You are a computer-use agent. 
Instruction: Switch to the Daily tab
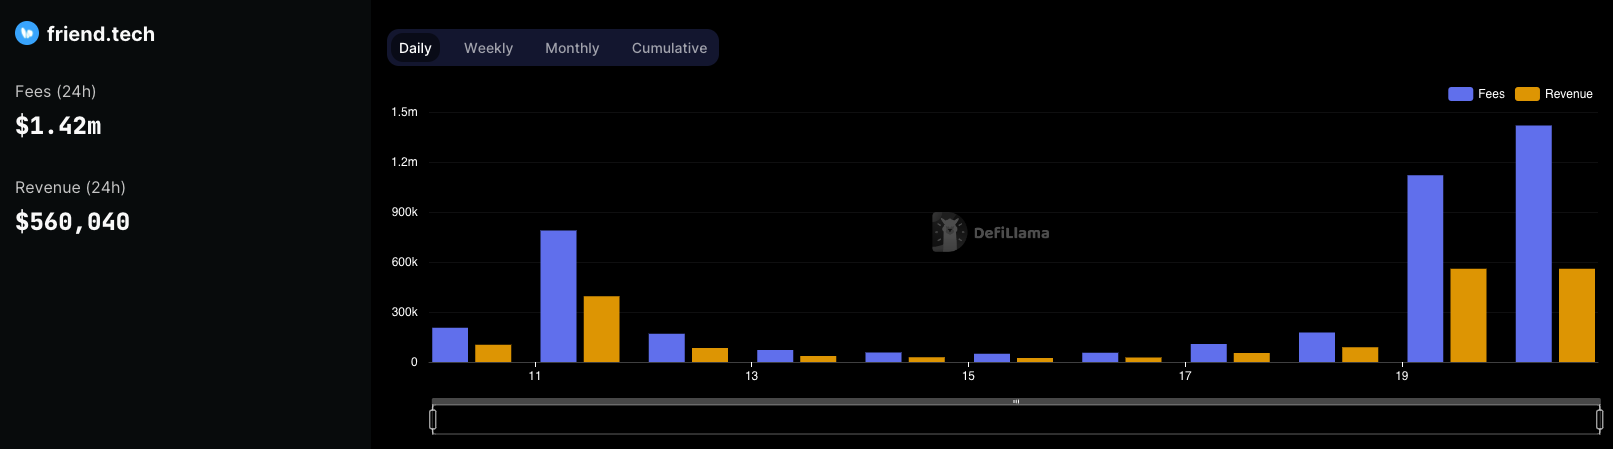(415, 48)
